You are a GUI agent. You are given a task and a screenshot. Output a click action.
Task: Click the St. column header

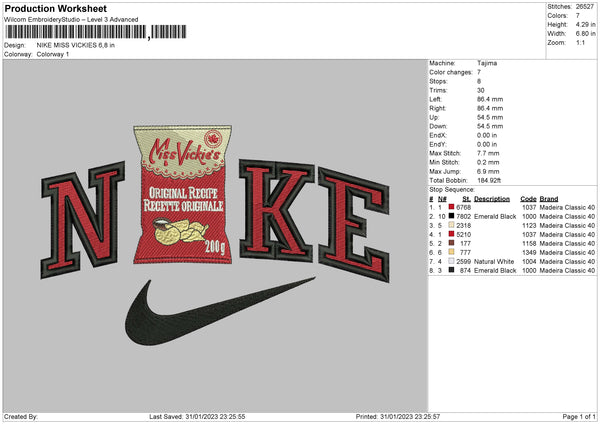466,199
